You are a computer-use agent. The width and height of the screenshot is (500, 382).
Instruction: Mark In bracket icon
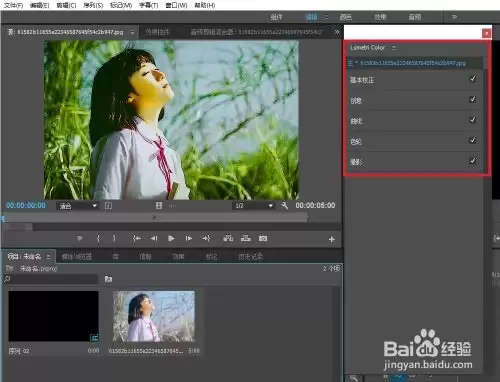(x=98, y=238)
